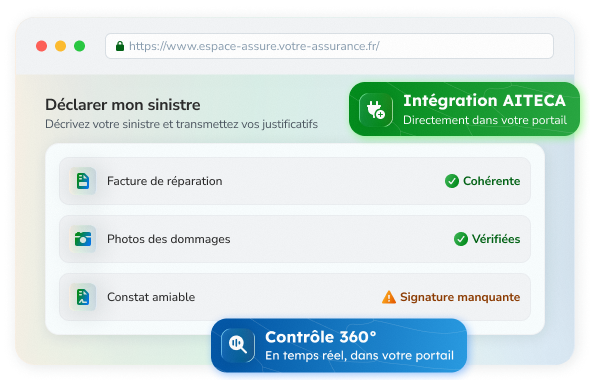Click the Décrivez votre sinistre subtitle
The height and width of the screenshot is (380, 590).
tap(181, 124)
